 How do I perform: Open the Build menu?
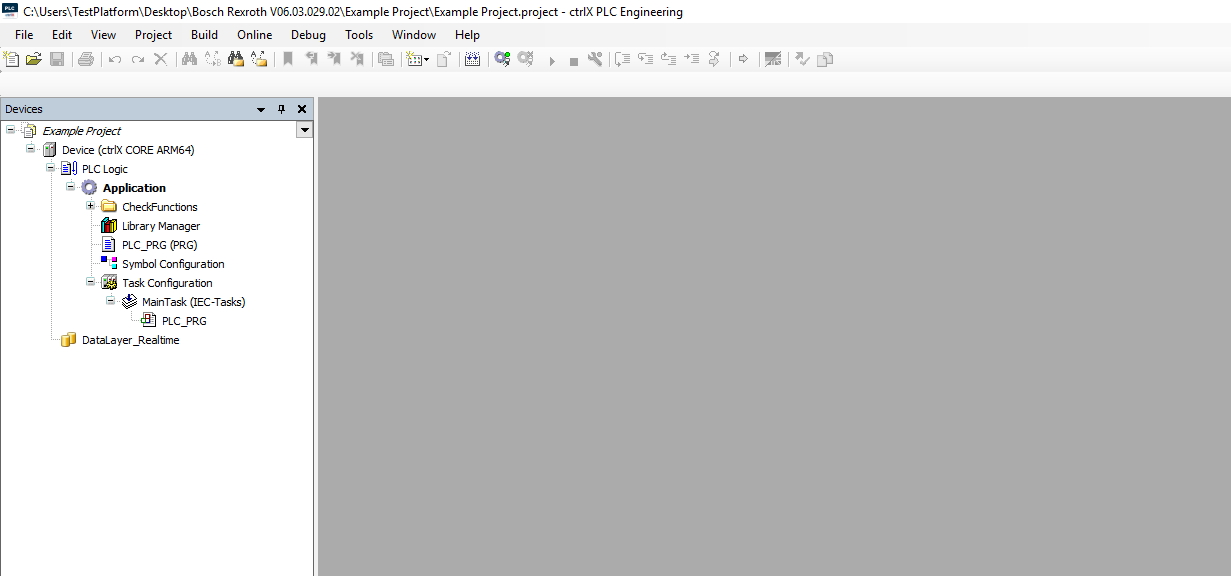tap(204, 35)
